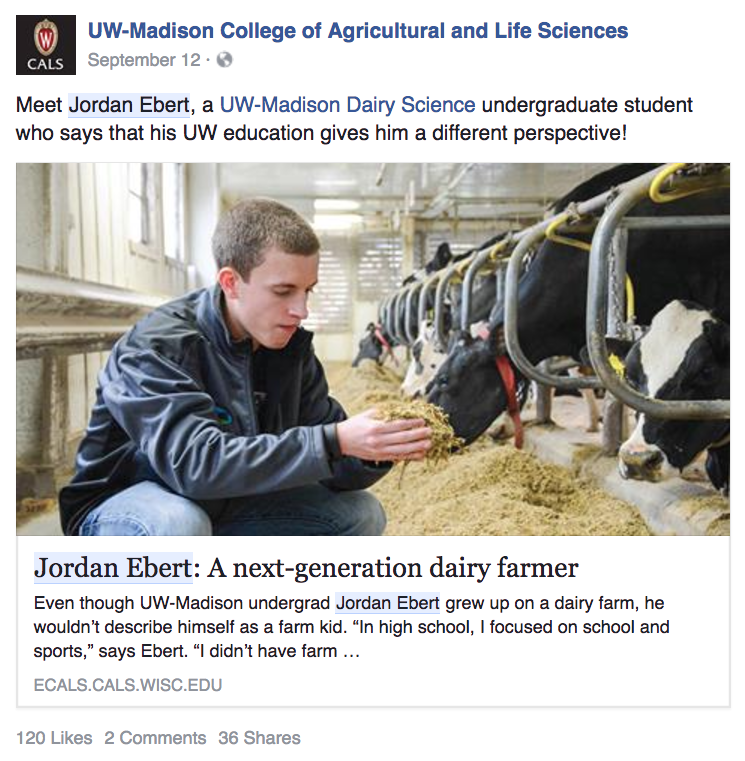Viewport: 745px width, 761px height.
Task: Click highlighted Jordan Ebert in article headline
Action: click(112, 569)
